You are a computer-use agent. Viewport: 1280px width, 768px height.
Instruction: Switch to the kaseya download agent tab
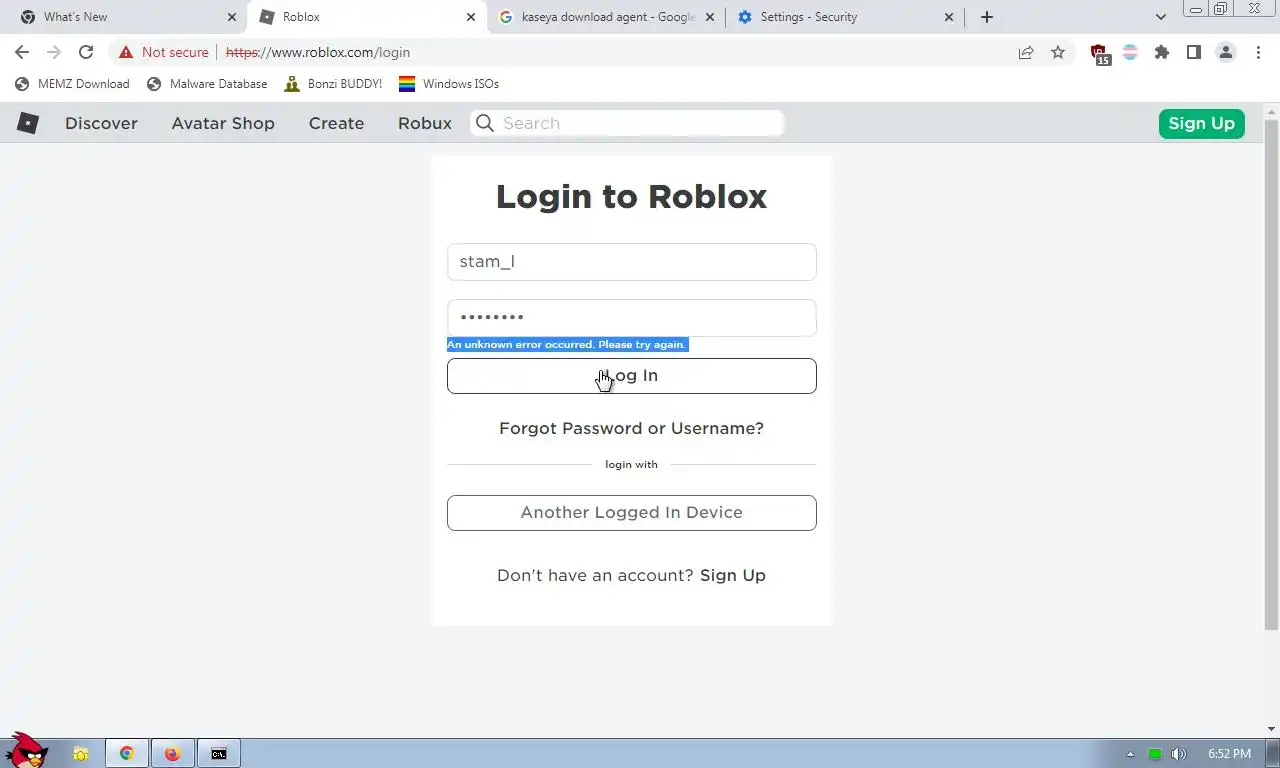click(606, 17)
